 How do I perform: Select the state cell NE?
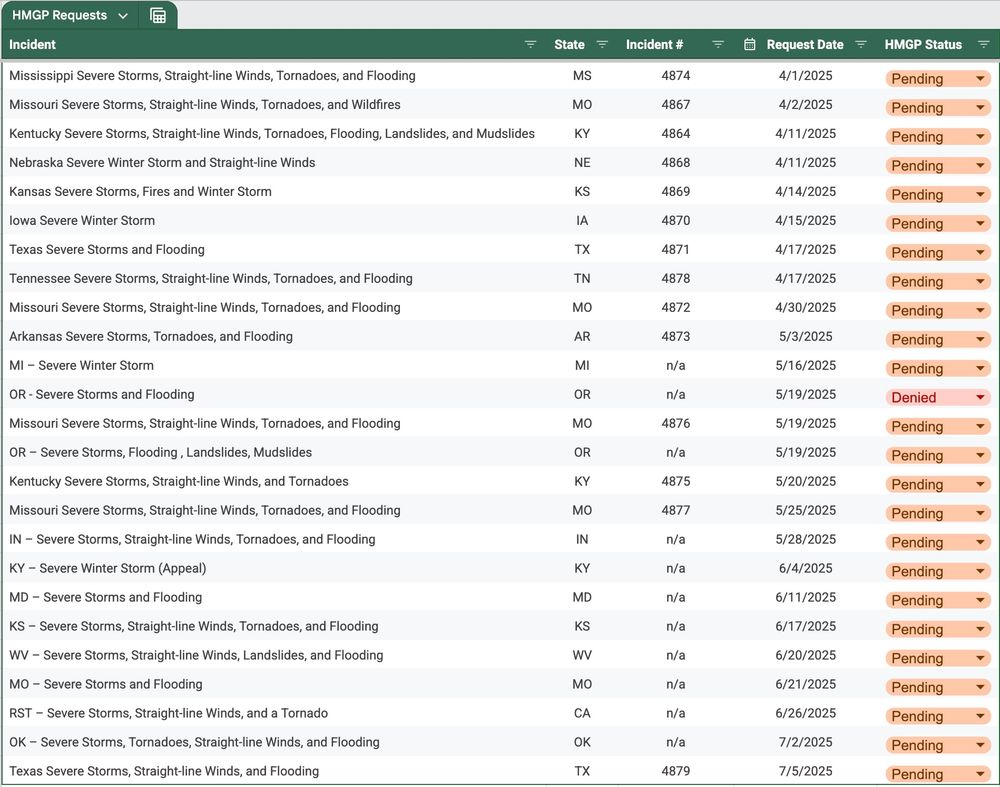tap(582, 163)
